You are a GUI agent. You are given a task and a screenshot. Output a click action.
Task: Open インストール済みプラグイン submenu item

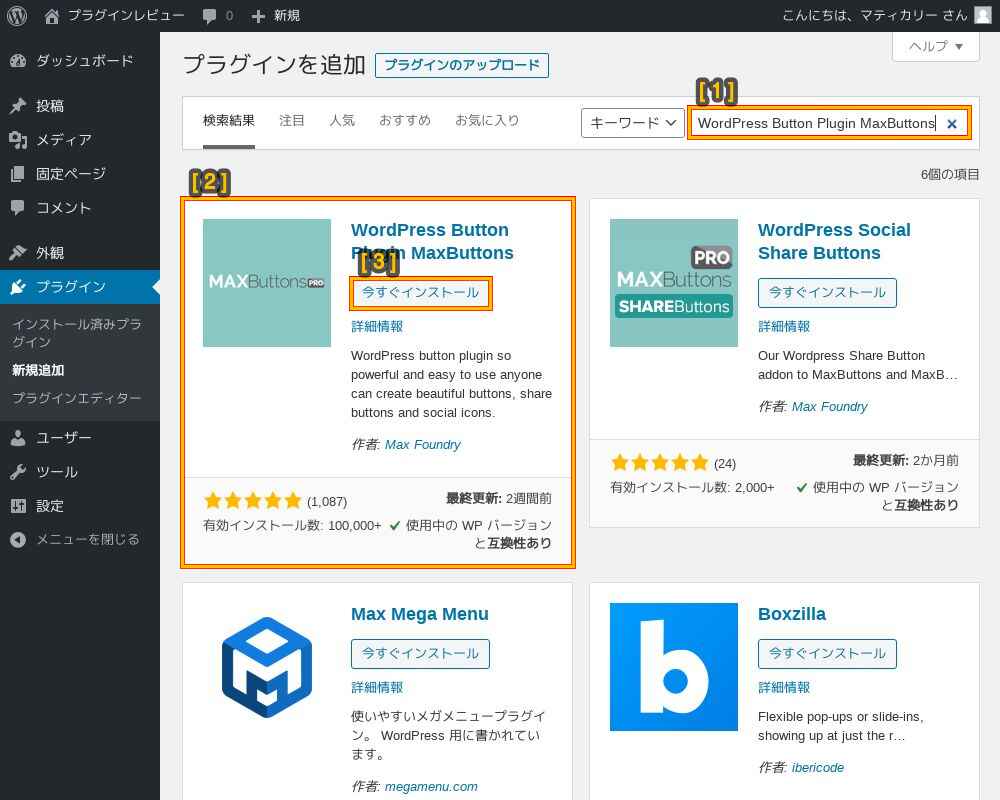click(77, 333)
